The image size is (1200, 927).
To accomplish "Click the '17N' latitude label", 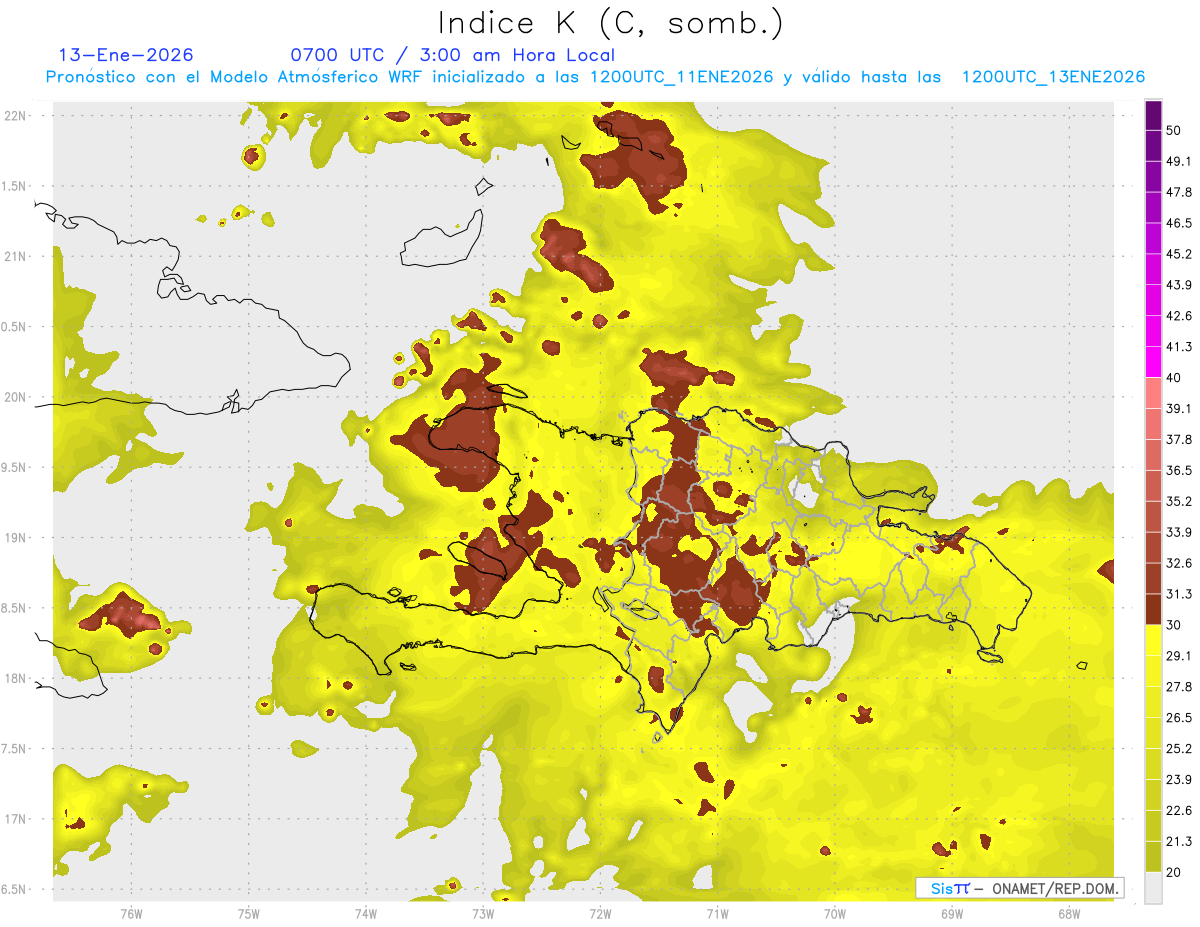I will 14,819.
